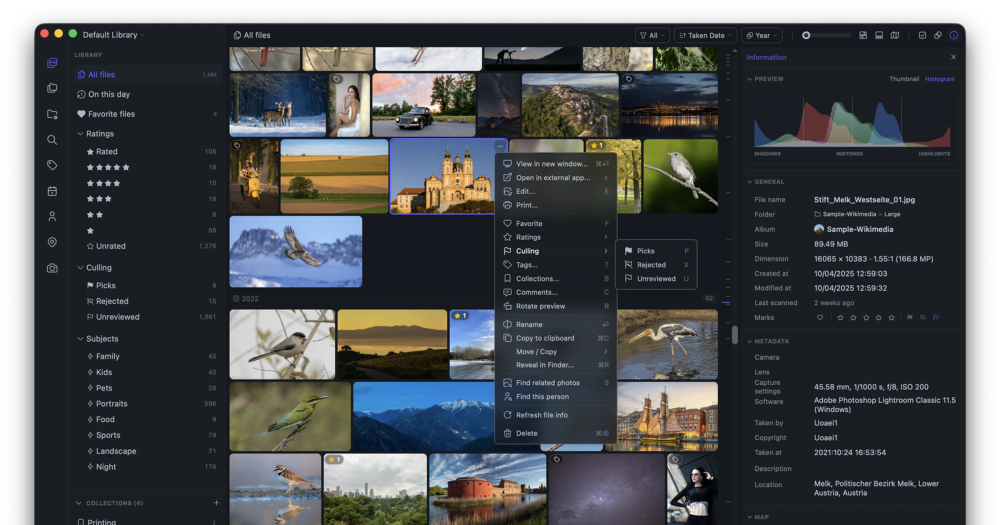Screen dimensions: 1000x525
Task: Collapse the Culling section in the sidebar
Action: pos(80,268)
